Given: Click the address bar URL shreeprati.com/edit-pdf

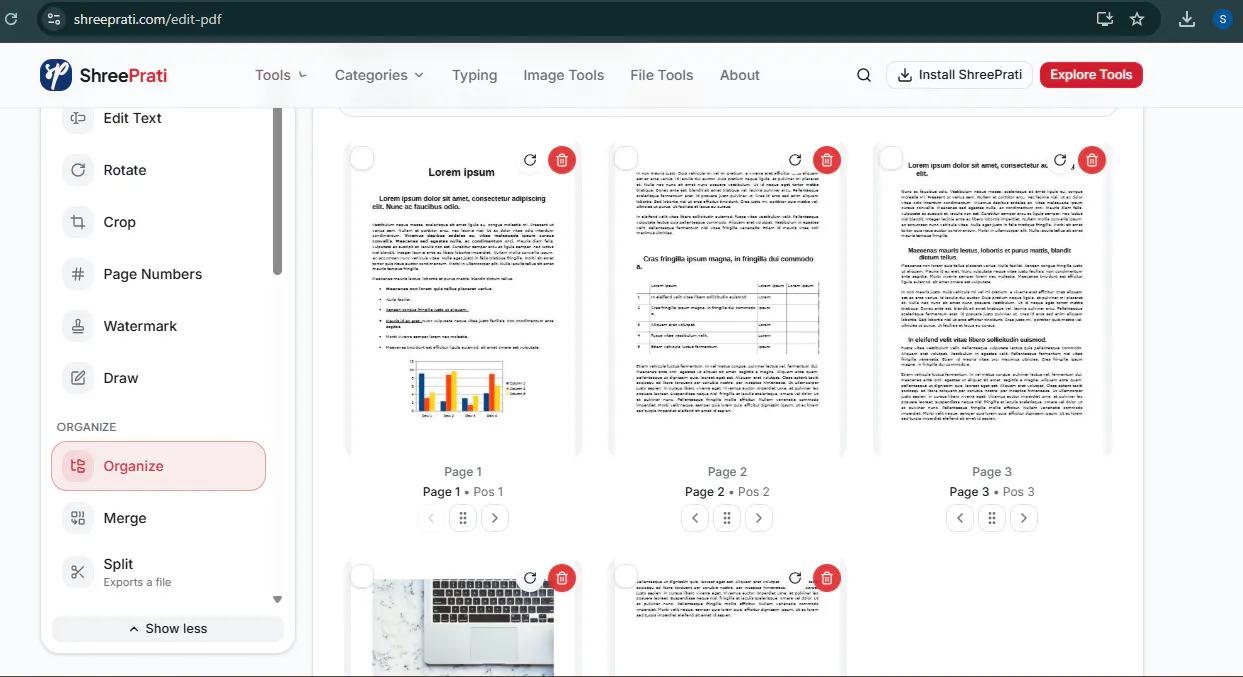Looking at the screenshot, I should click(x=148, y=19).
